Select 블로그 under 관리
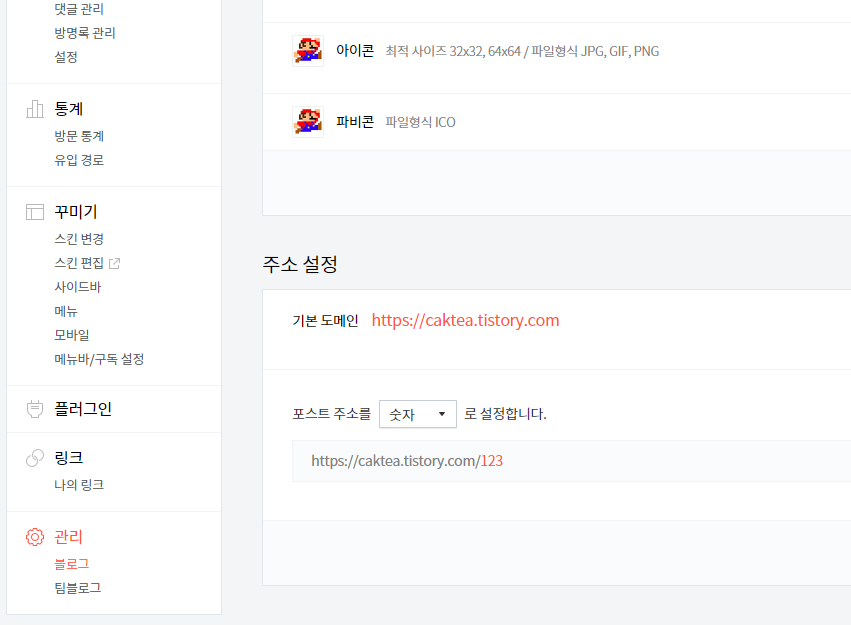 click(x=72, y=564)
